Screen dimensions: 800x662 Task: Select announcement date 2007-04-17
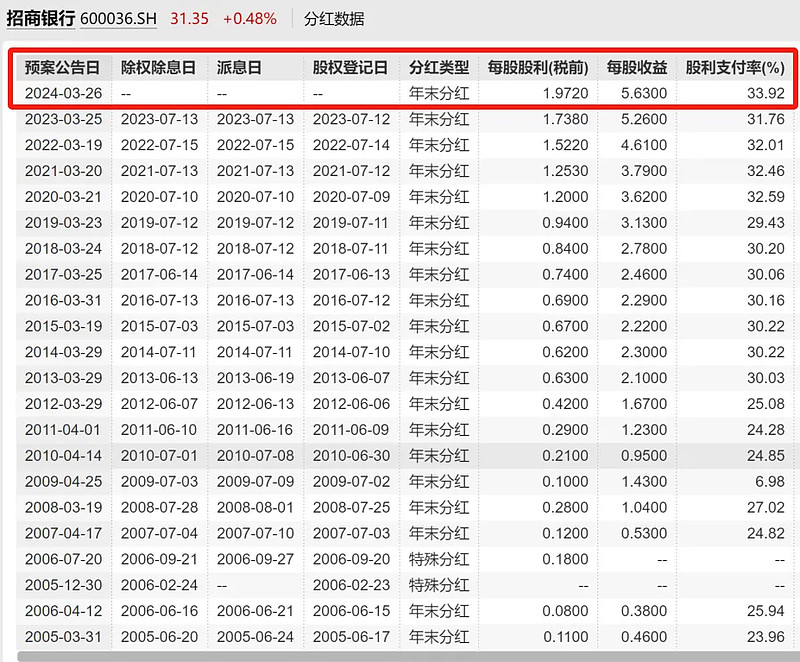(63, 533)
